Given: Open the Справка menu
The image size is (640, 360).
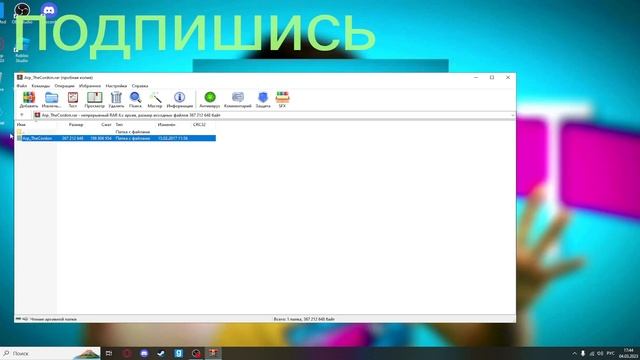Looking at the screenshot, I should point(140,86).
